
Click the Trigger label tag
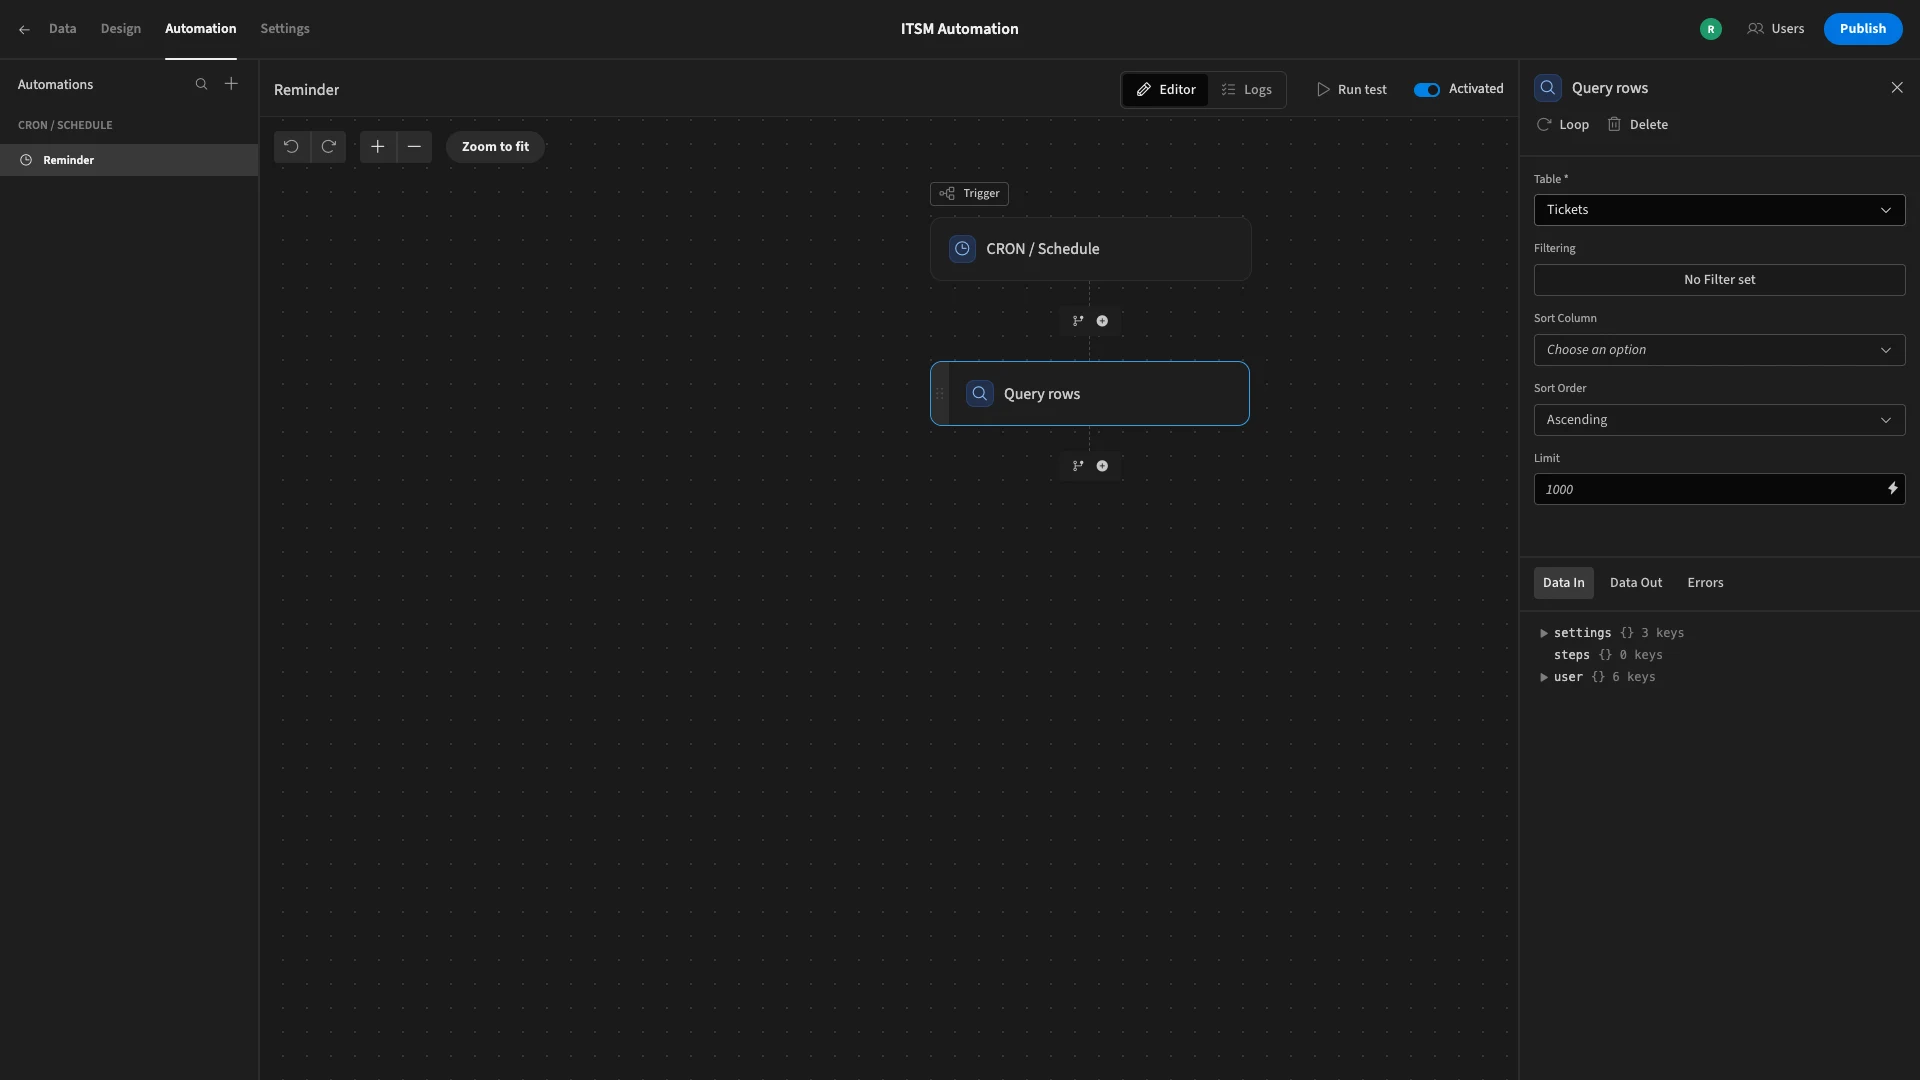(969, 194)
